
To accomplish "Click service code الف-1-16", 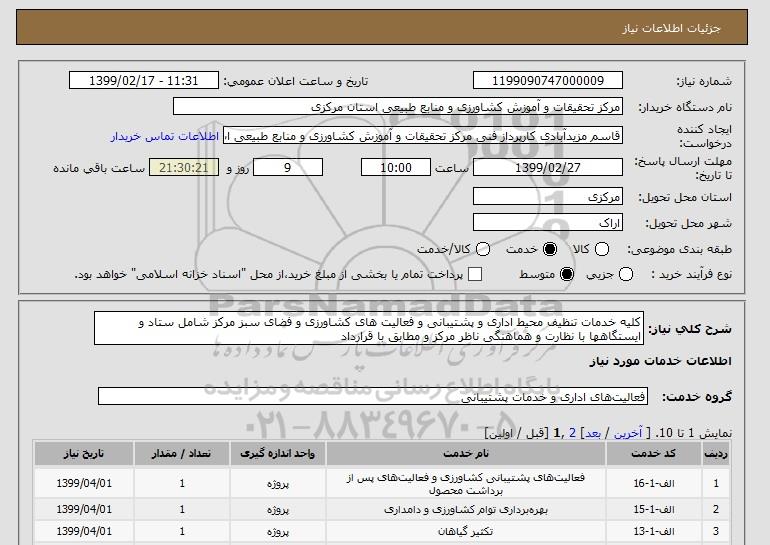I will tap(653, 484).
